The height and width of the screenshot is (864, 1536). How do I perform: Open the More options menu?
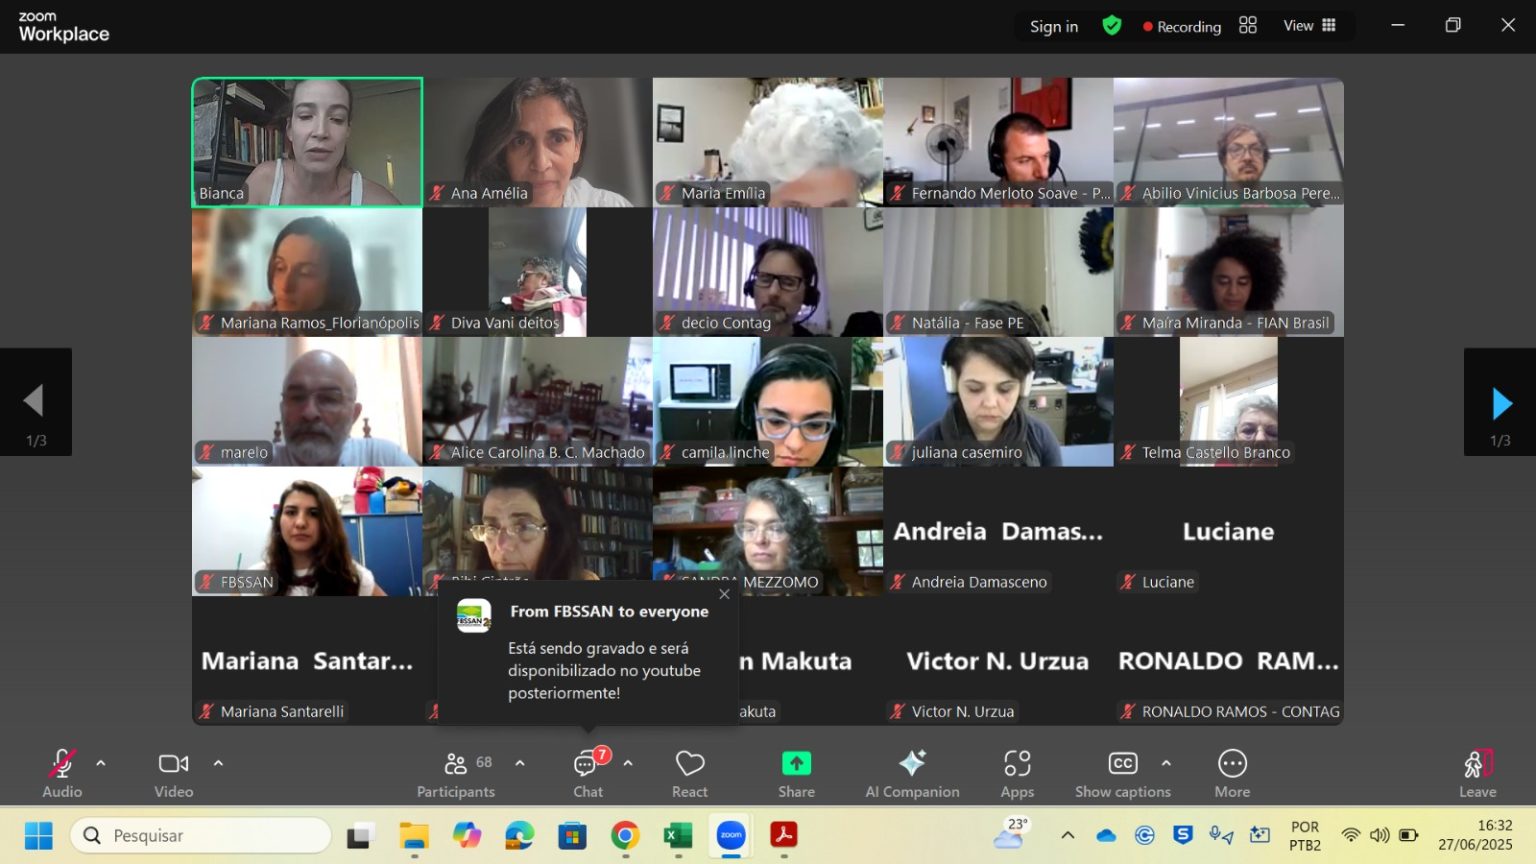click(x=1232, y=772)
